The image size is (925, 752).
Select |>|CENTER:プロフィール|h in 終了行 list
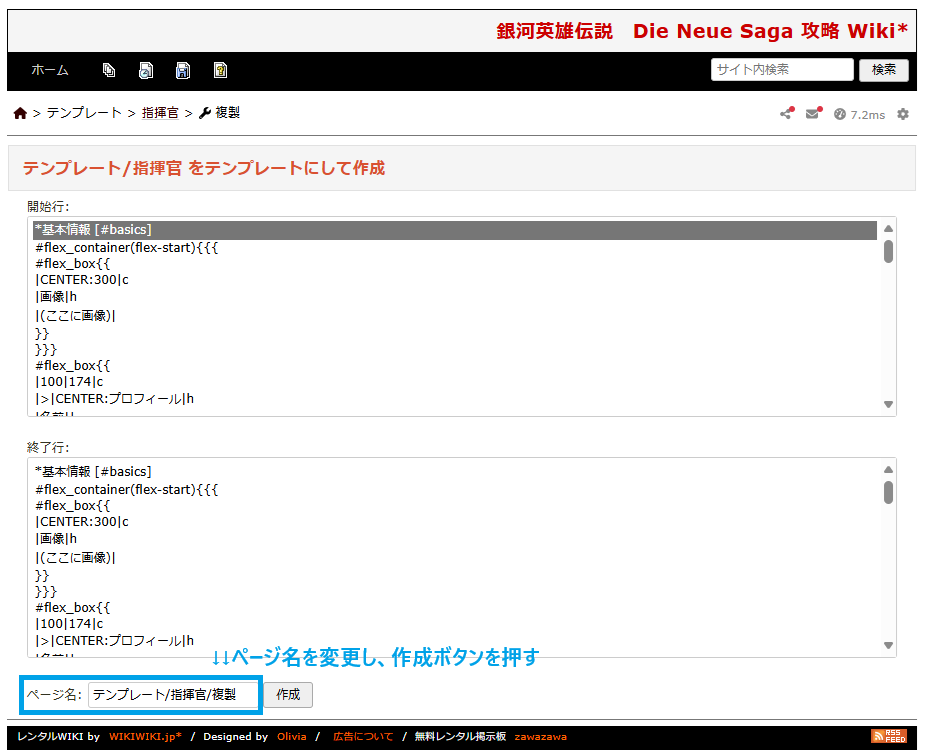[455, 641]
